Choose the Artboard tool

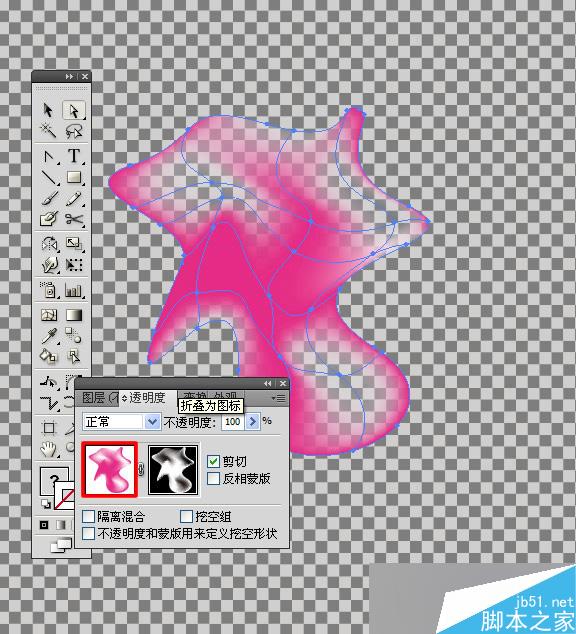point(49,427)
